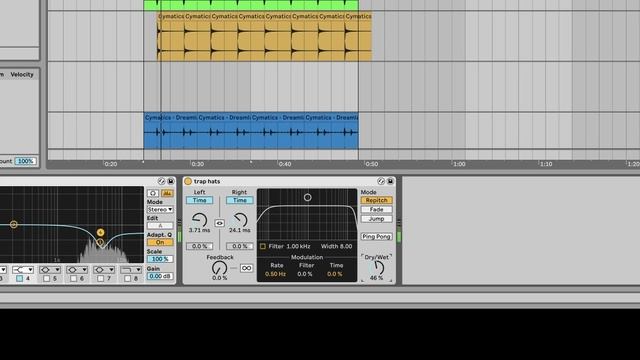Enable EQ band 7 activator
This screenshot has height=360, width=640.
(100, 278)
